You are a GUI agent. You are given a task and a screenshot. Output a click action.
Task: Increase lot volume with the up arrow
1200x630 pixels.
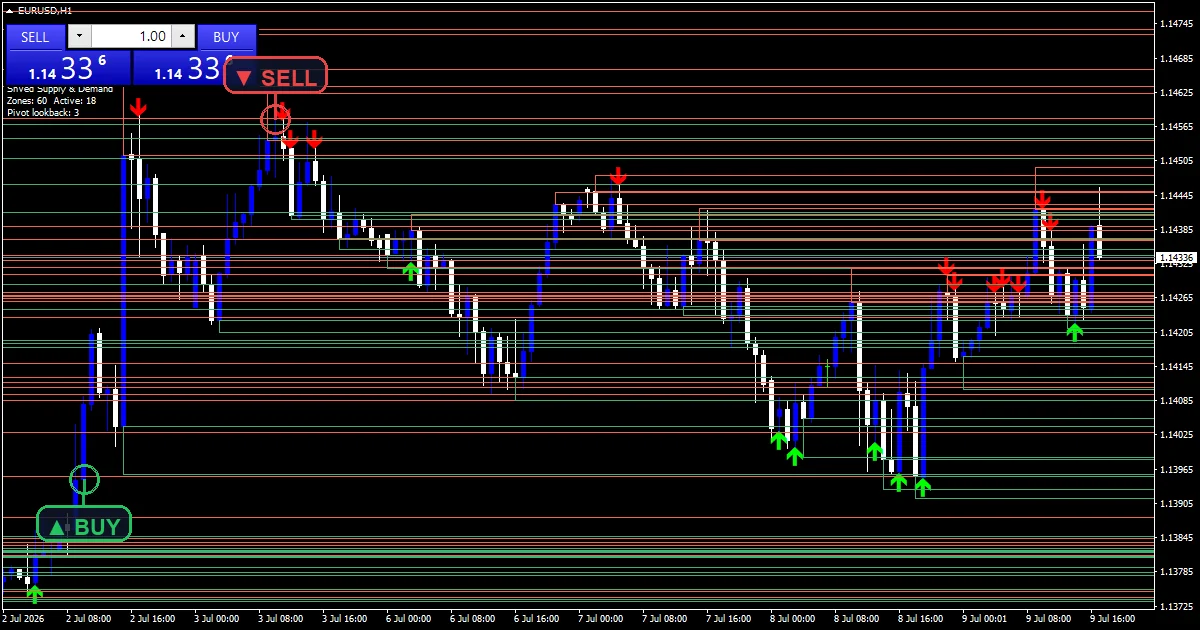coord(182,37)
